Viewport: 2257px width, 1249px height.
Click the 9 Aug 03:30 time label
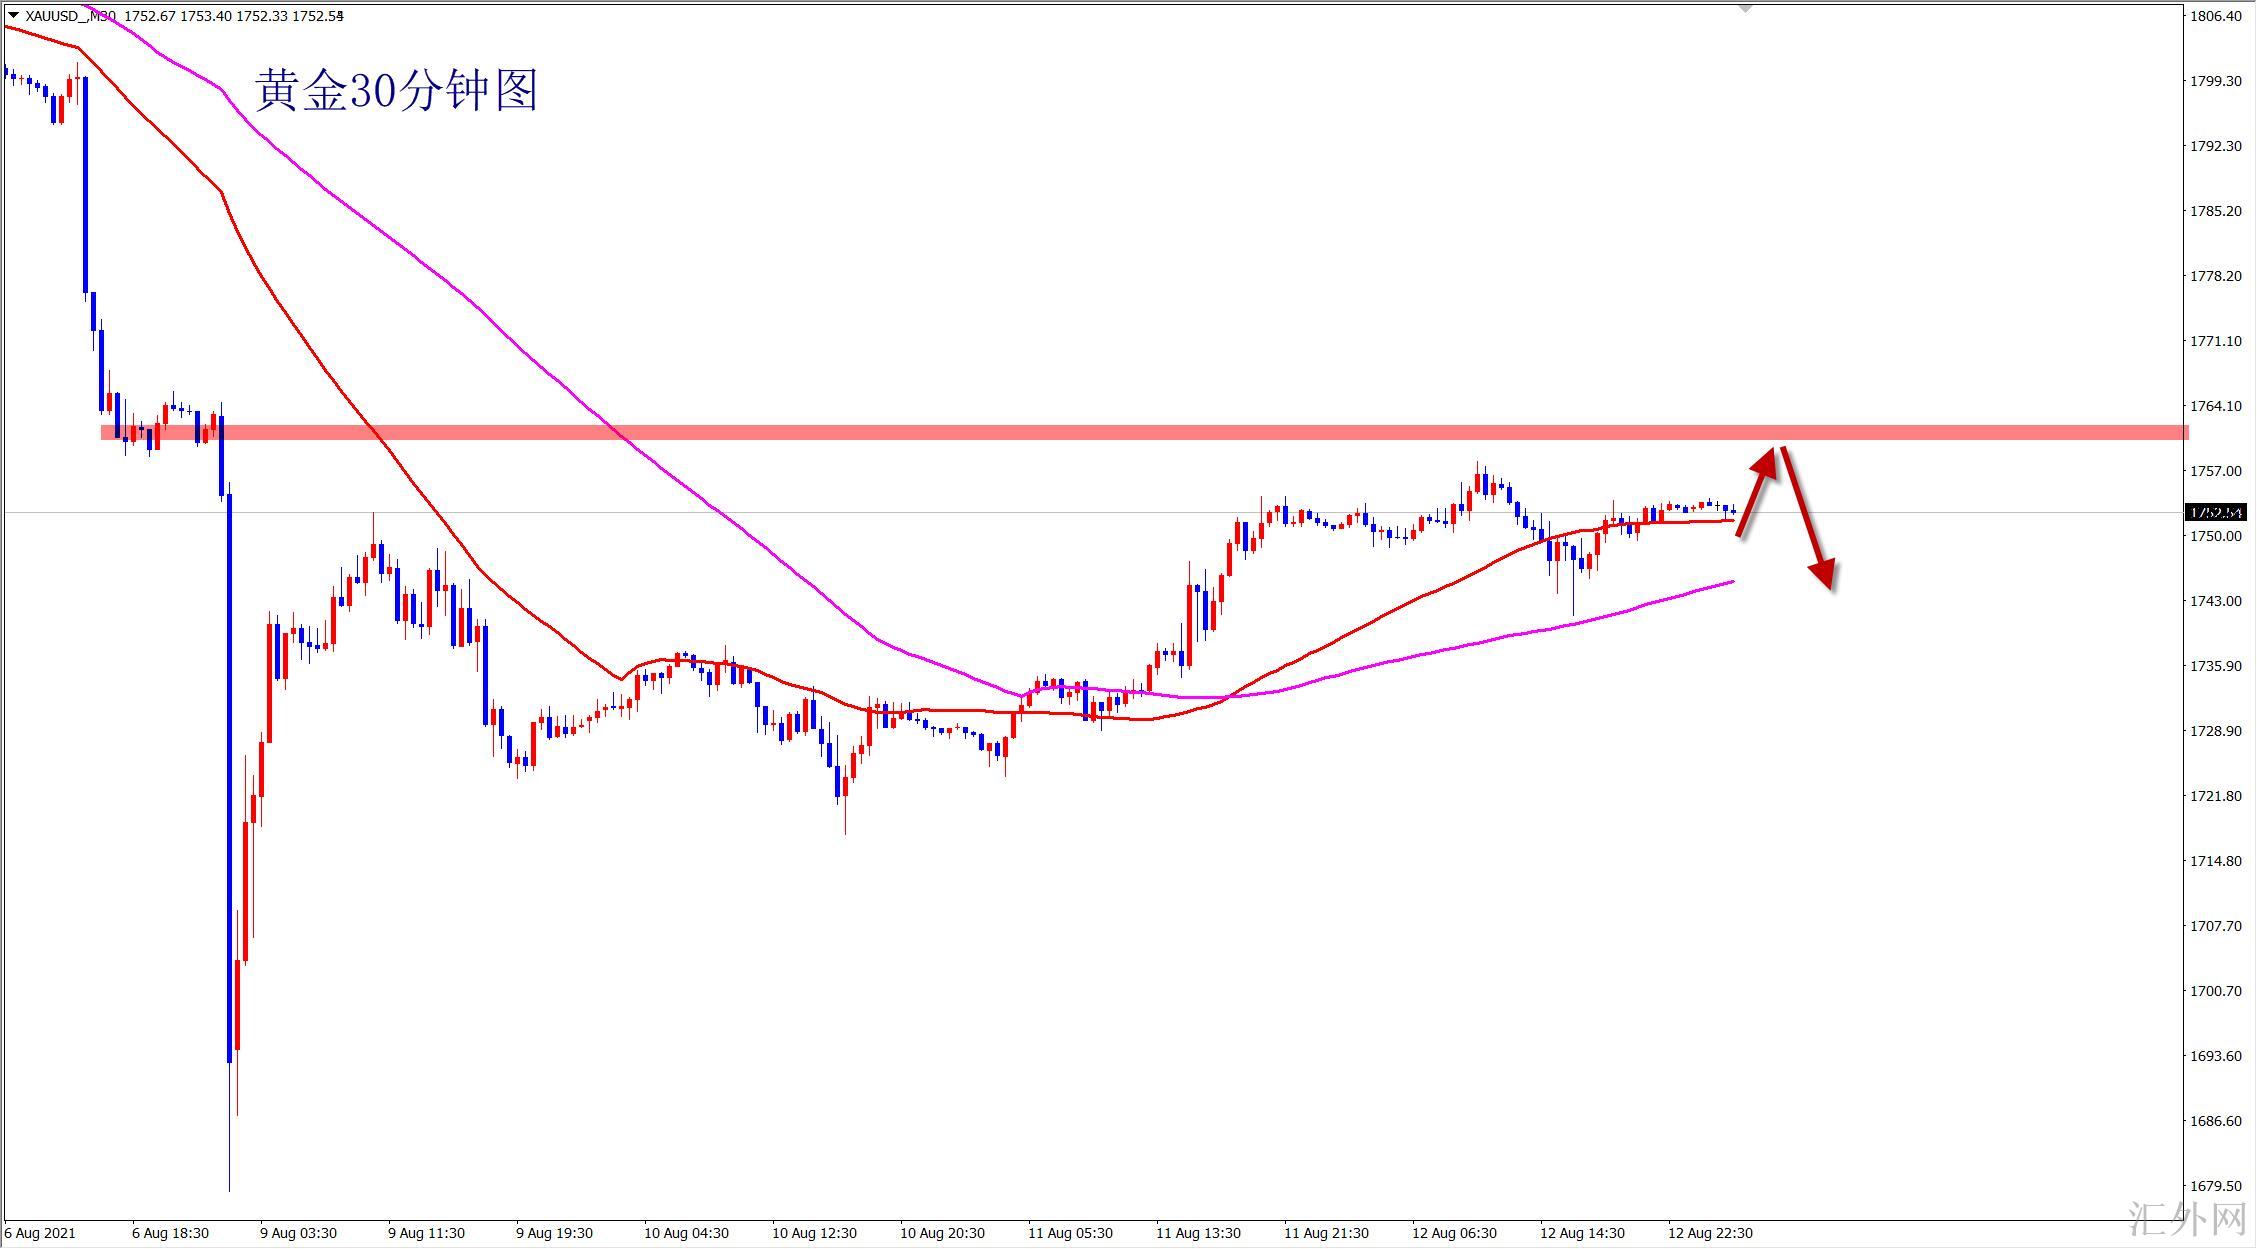[x=298, y=1233]
